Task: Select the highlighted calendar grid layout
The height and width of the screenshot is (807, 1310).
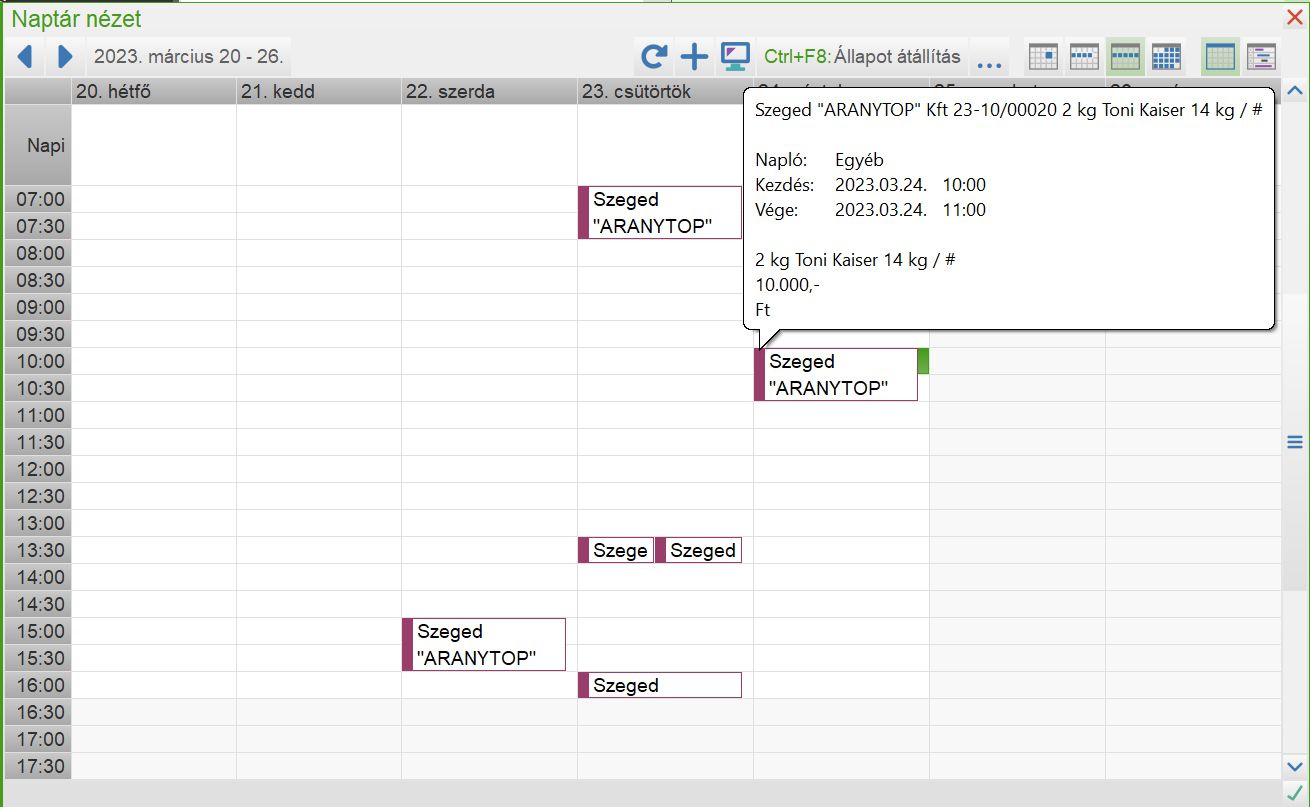Action: tap(1221, 57)
